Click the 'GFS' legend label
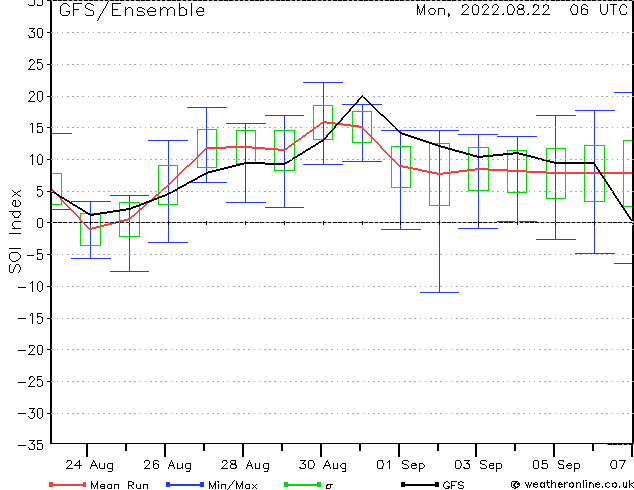 [453, 485]
